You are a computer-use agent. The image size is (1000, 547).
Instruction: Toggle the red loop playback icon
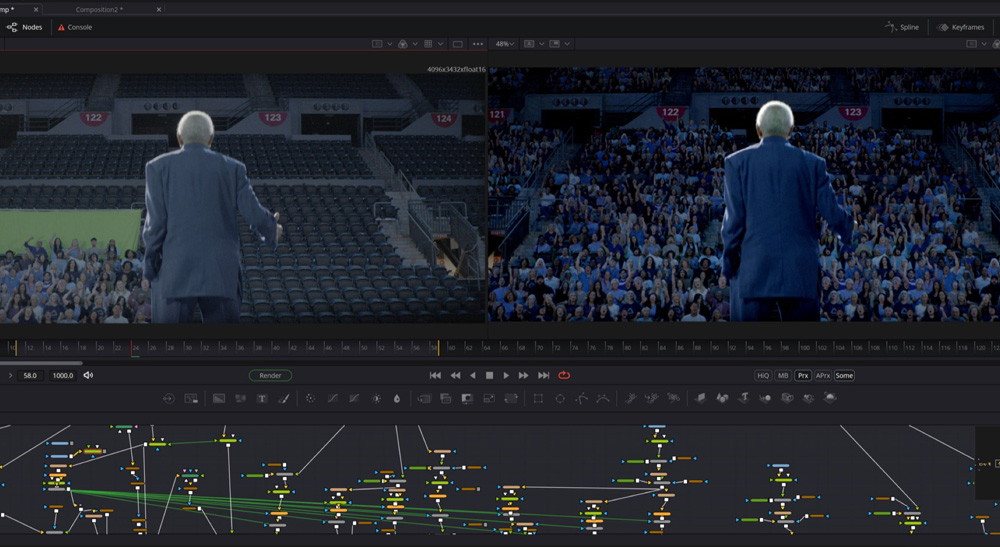564,375
